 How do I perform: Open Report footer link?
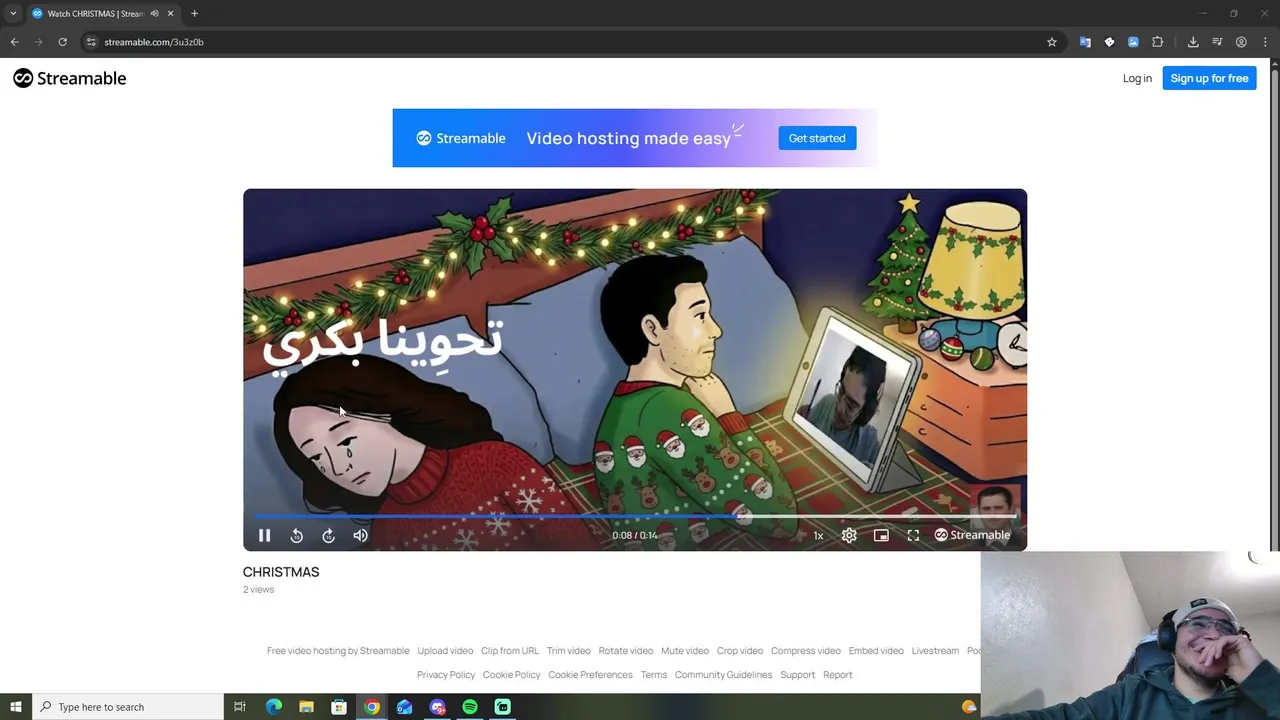point(838,675)
